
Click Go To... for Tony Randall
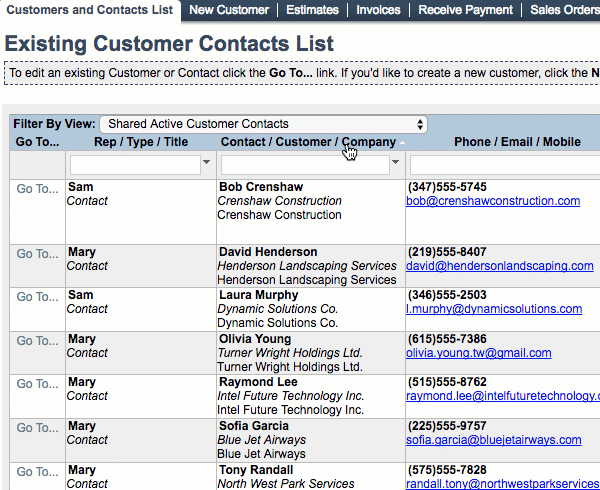tap(38, 472)
